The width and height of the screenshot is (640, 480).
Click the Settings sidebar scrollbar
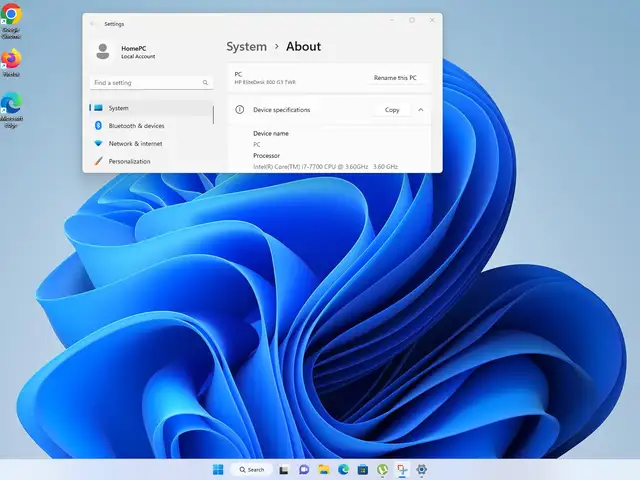(213, 115)
